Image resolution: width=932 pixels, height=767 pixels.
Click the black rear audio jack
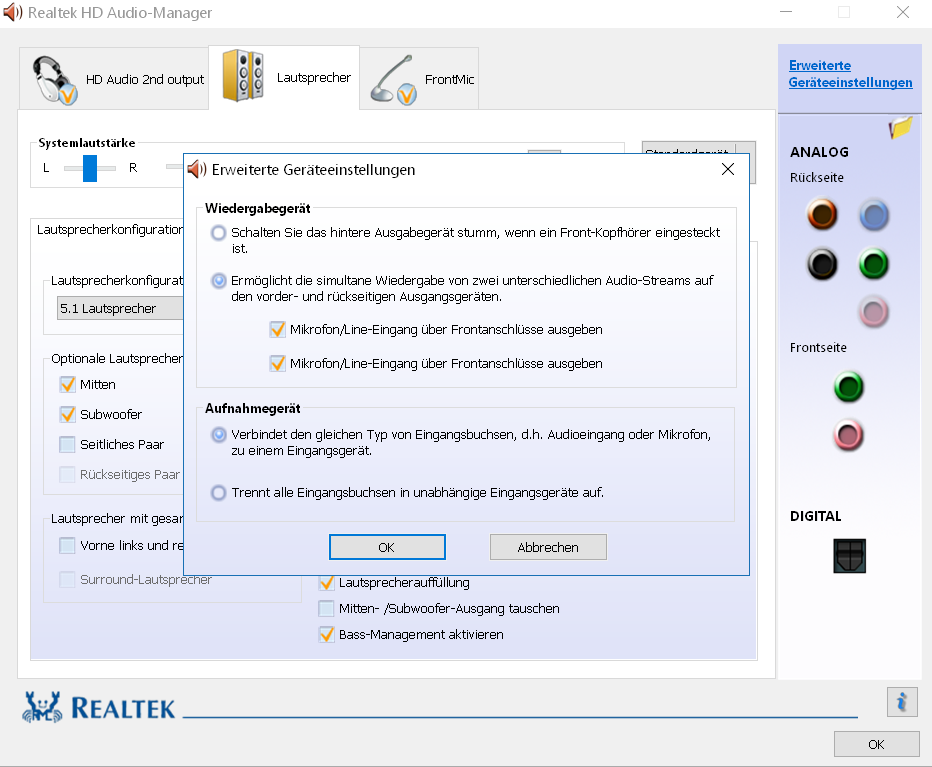coord(822,264)
